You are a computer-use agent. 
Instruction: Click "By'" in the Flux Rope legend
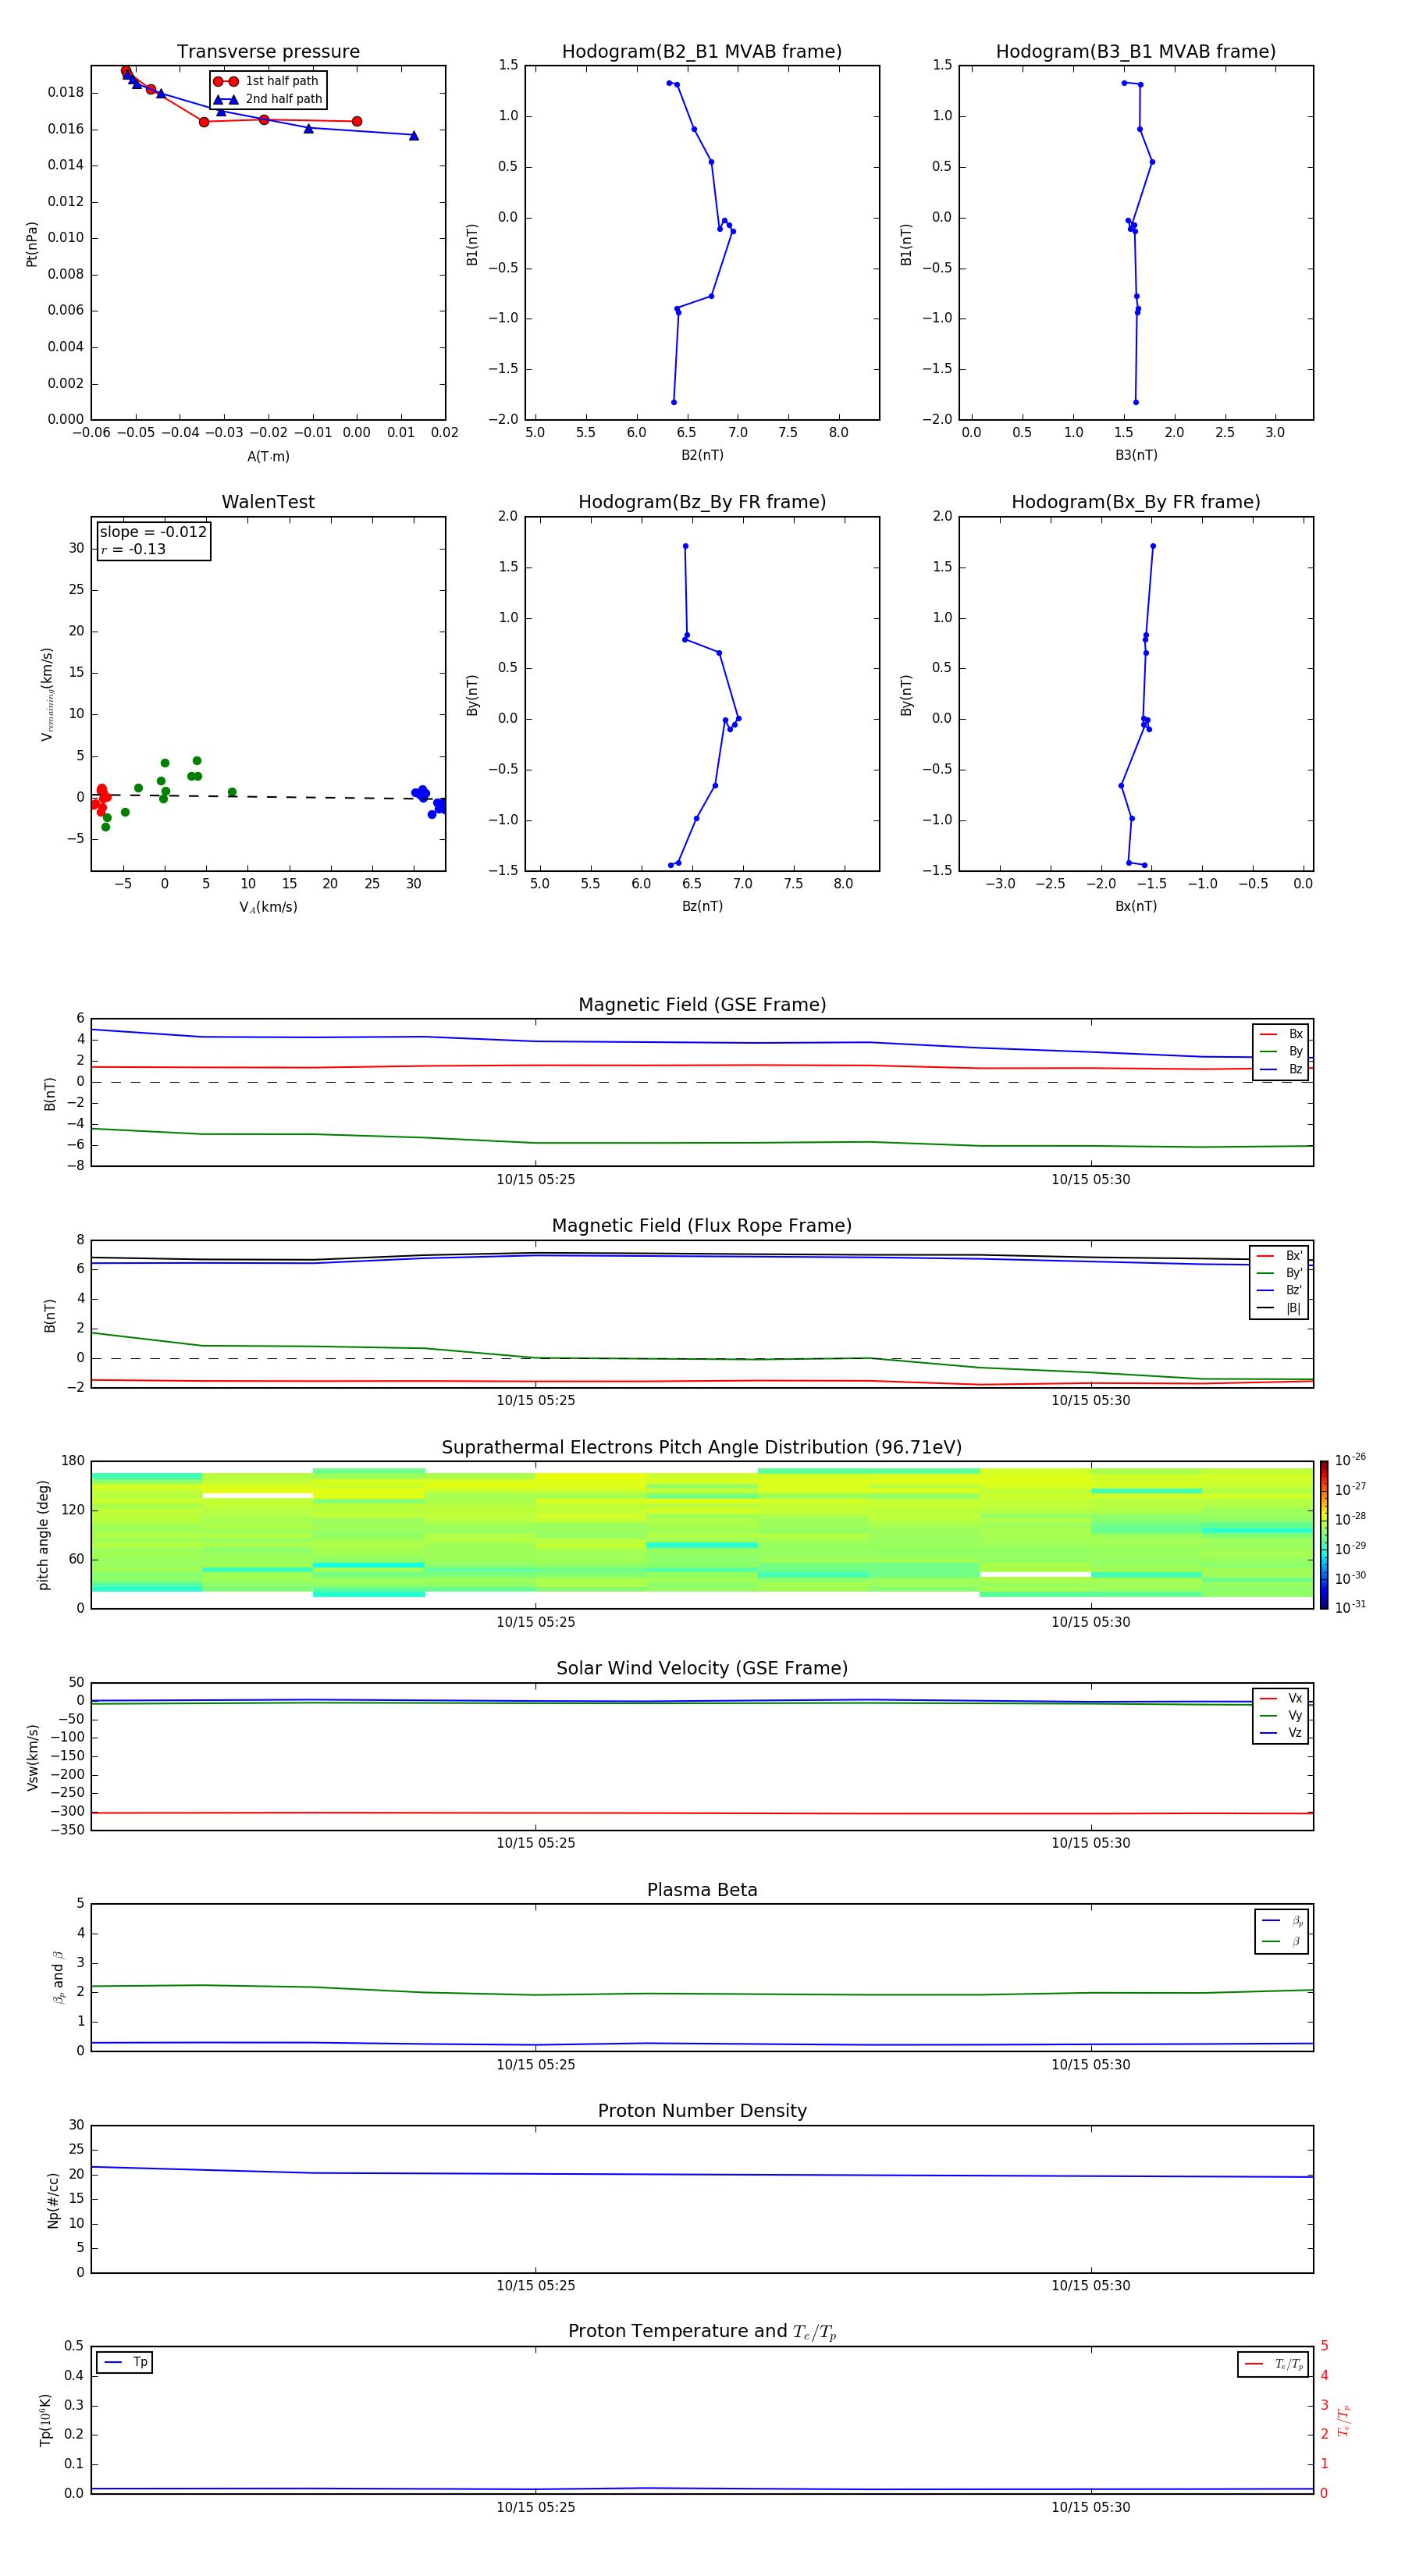pos(1294,1273)
